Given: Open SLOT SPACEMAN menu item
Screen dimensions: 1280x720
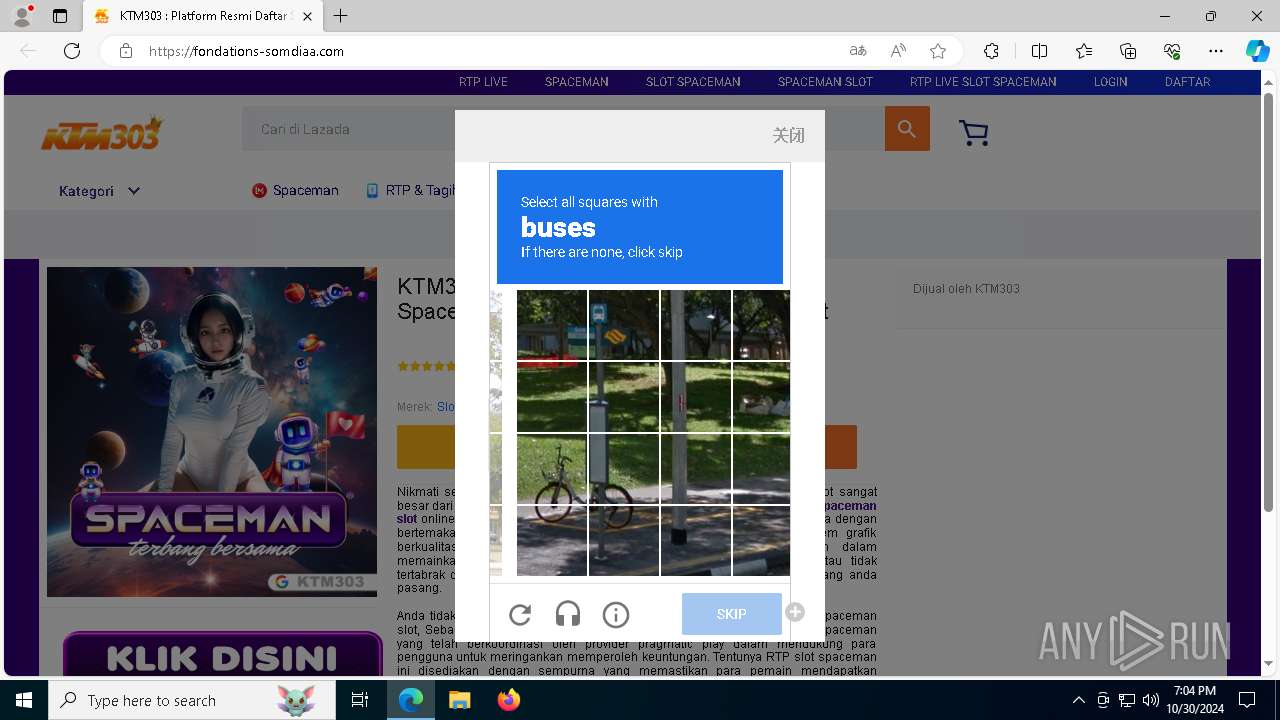Looking at the screenshot, I should click(x=693, y=82).
